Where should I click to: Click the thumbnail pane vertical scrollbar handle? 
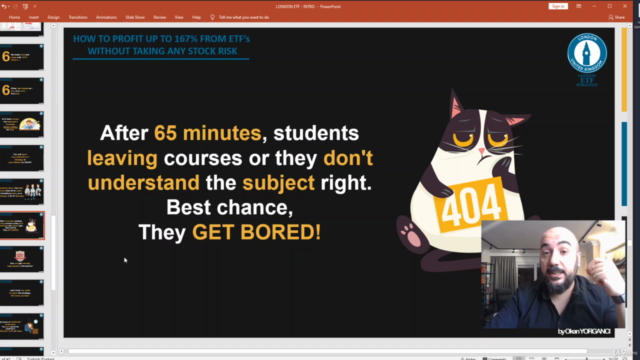click(53, 253)
